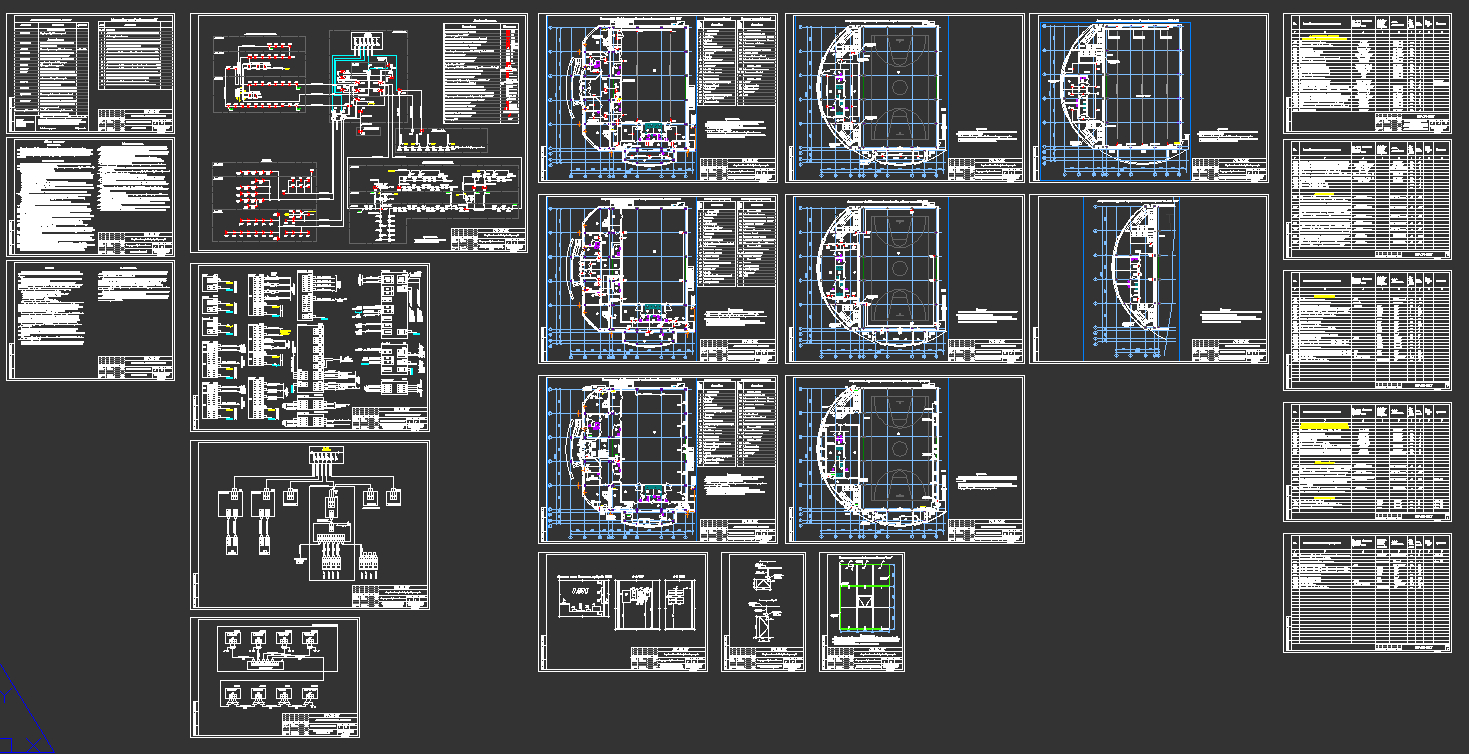Click the detail sheet with three small views
The height and width of the screenshot is (754, 1469).
(623, 612)
